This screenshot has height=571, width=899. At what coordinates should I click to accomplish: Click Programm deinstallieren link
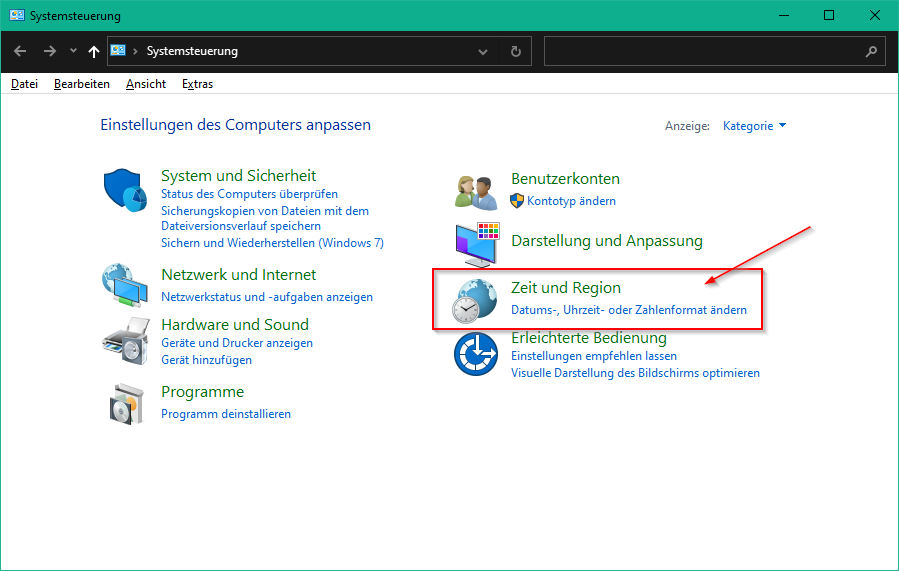(x=226, y=414)
